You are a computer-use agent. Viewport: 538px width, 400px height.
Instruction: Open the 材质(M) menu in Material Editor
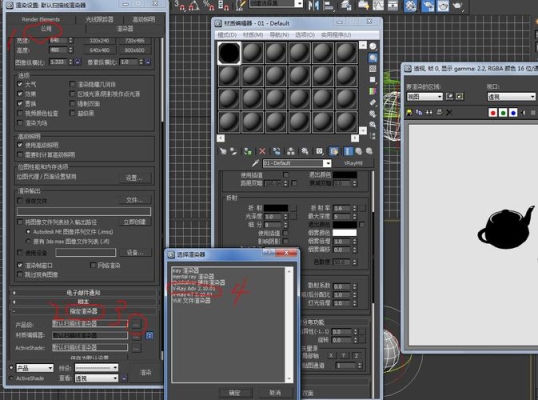253,35
